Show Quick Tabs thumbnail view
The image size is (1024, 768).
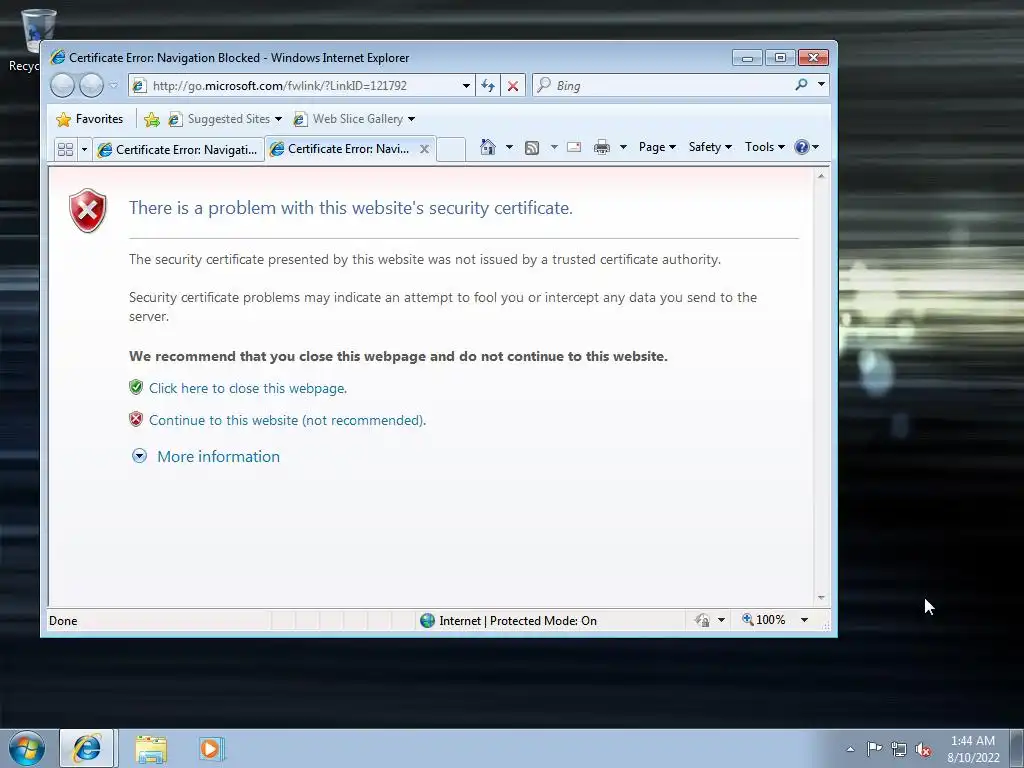tap(65, 150)
